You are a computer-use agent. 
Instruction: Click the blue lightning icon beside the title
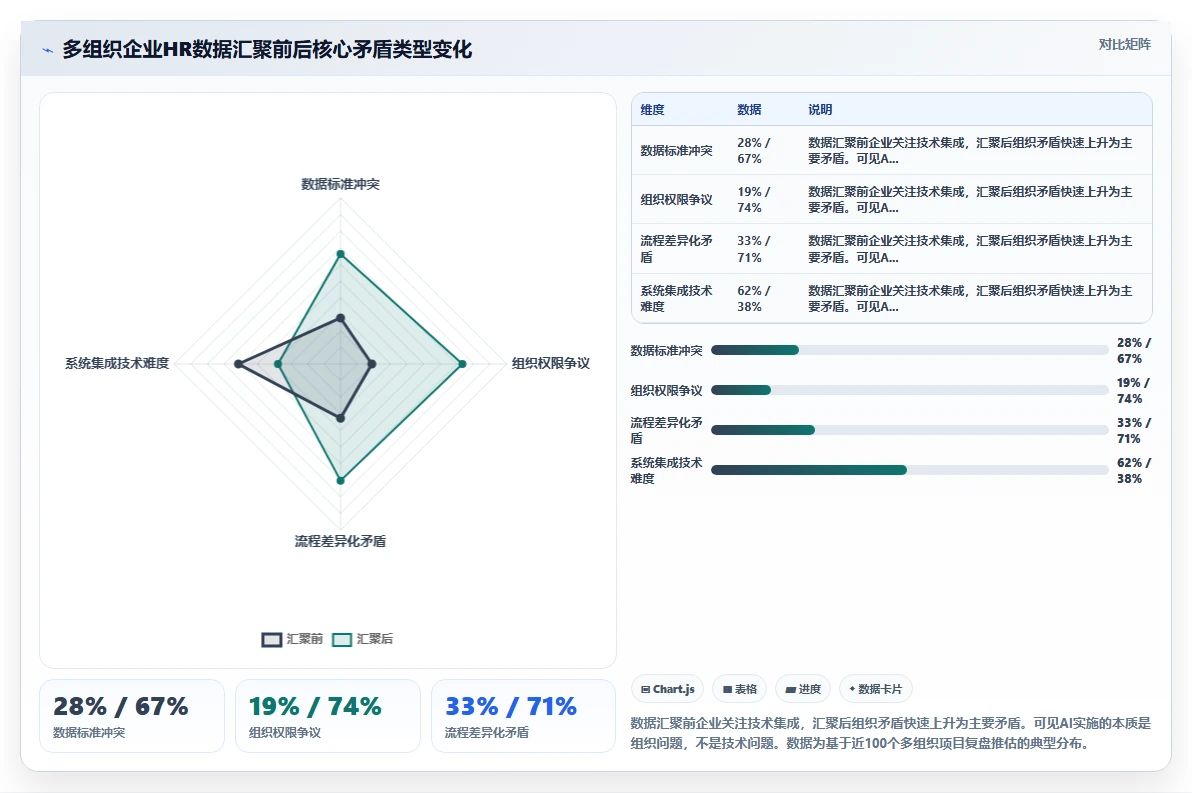tap(47, 50)
